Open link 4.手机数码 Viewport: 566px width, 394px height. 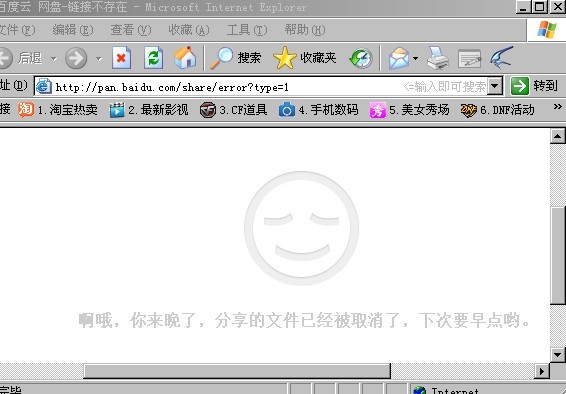coord(318,110)
